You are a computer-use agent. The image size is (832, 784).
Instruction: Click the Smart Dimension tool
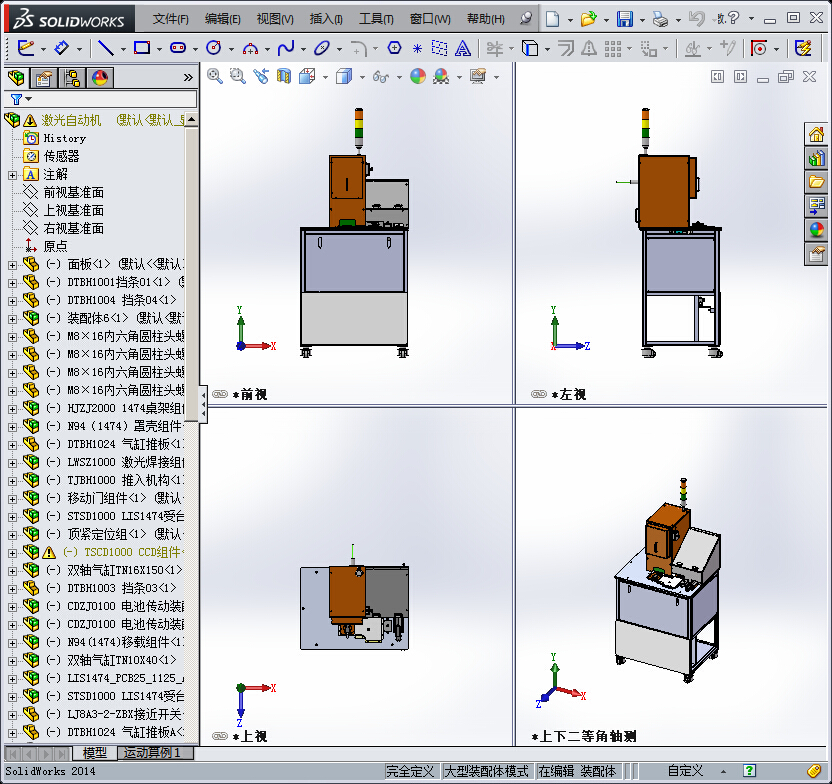click(x=62, y=48)
